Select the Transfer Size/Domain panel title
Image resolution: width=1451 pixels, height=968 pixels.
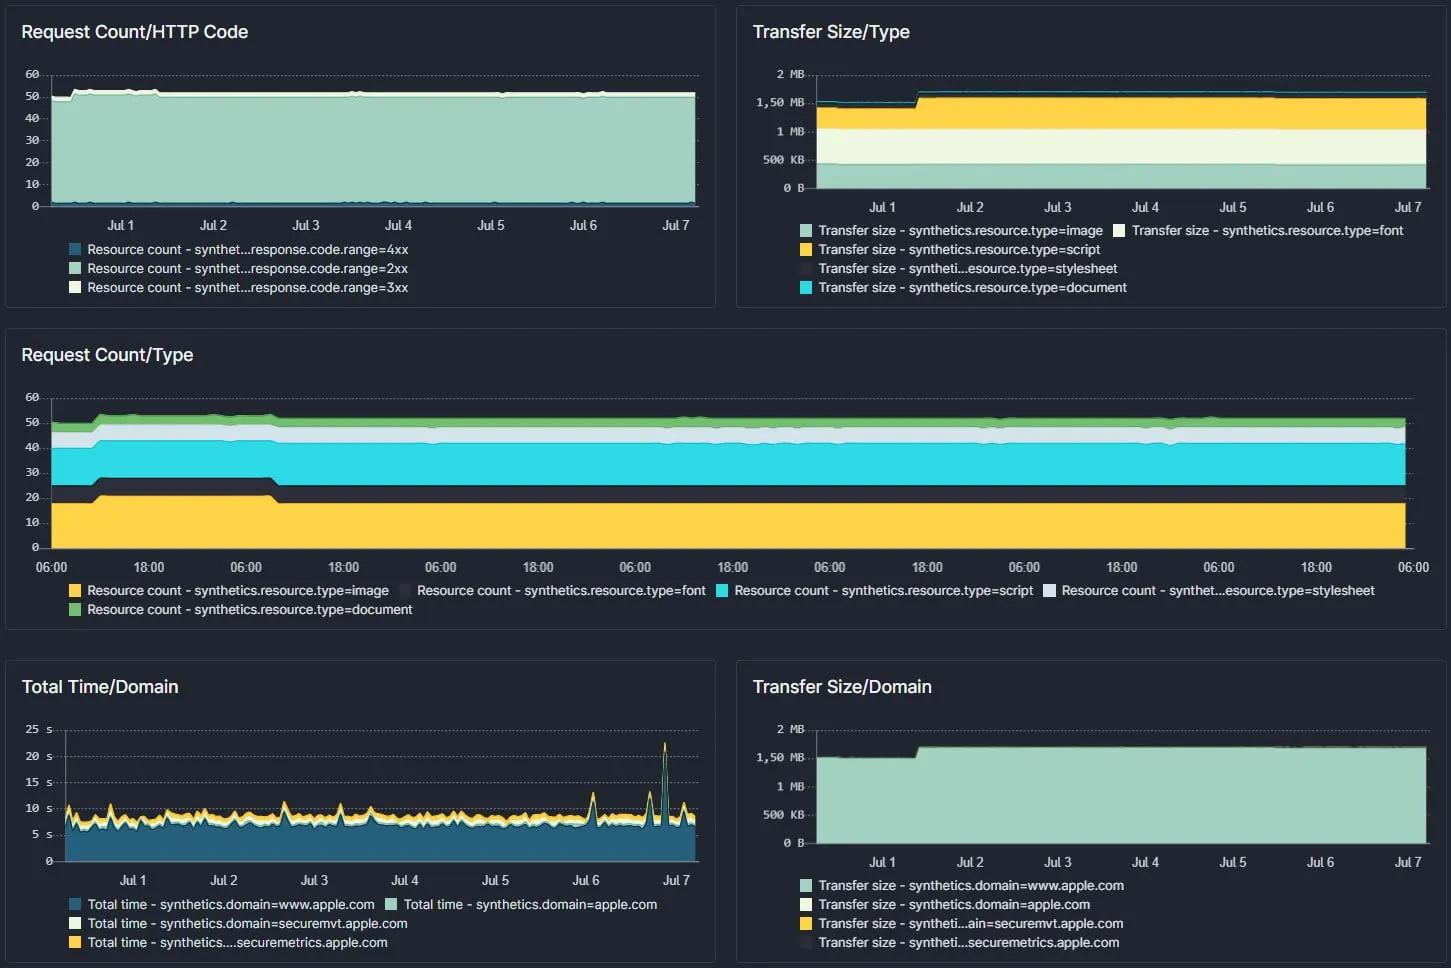tap(842, 687)
